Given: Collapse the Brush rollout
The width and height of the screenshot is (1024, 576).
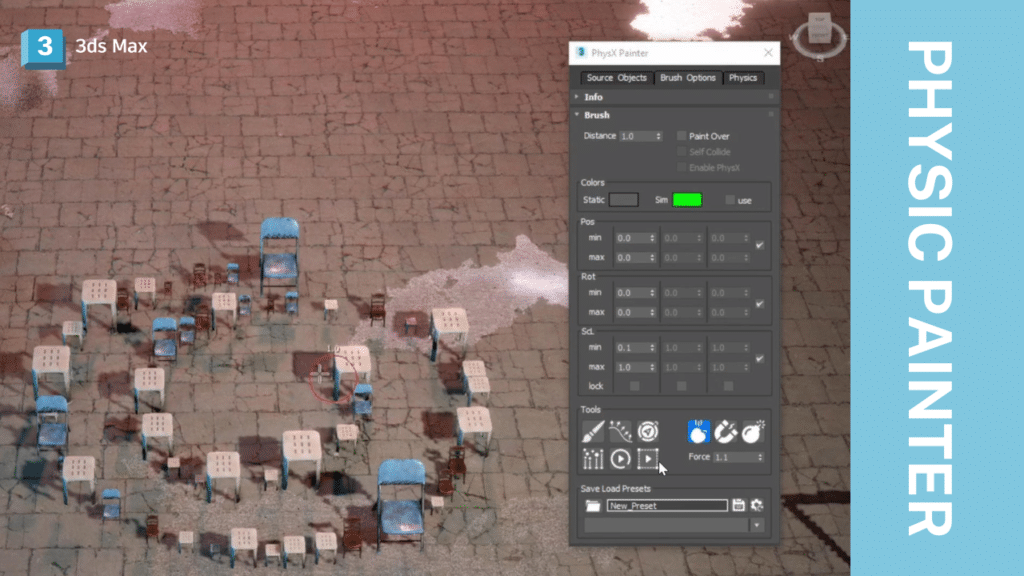Looking at the screenshot, I should pyautogui.click(x=577, y=115).
